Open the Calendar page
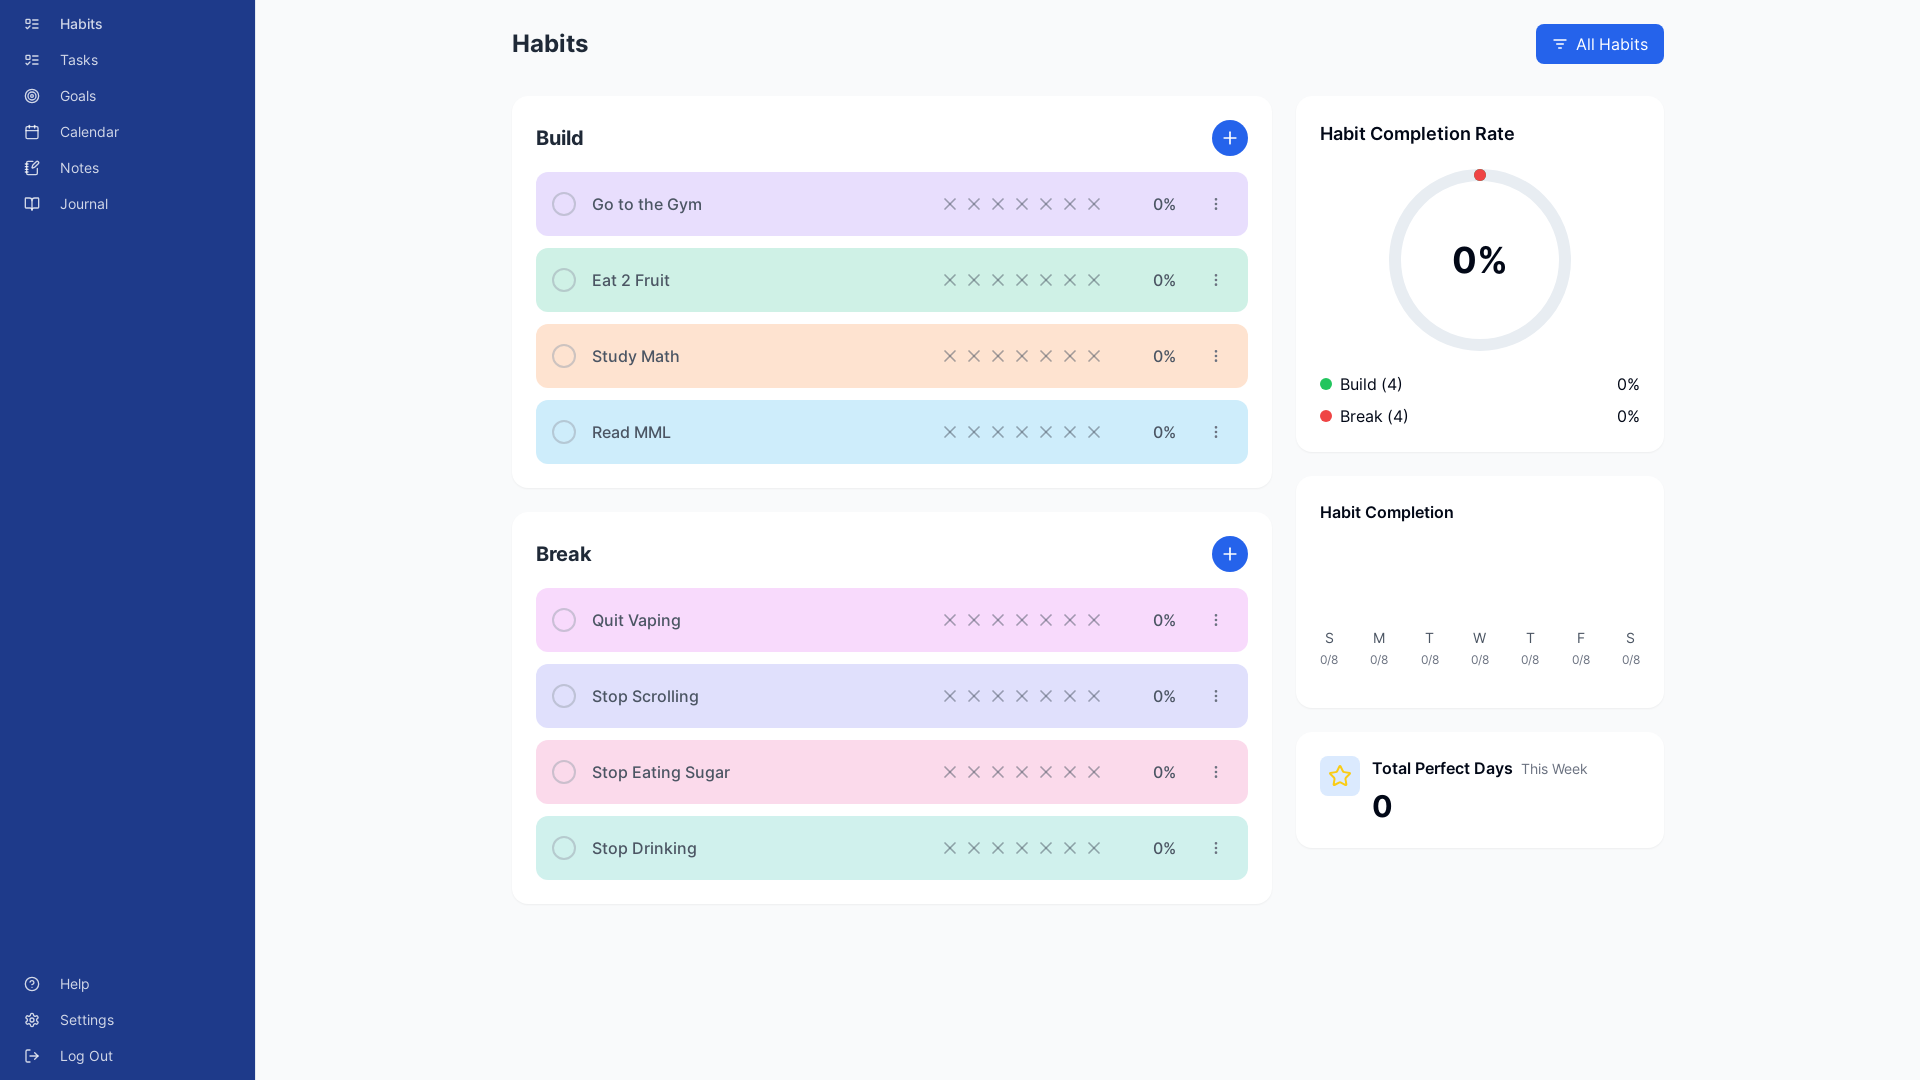This screenshot has width=1920, height=1080. pos(89,132)
